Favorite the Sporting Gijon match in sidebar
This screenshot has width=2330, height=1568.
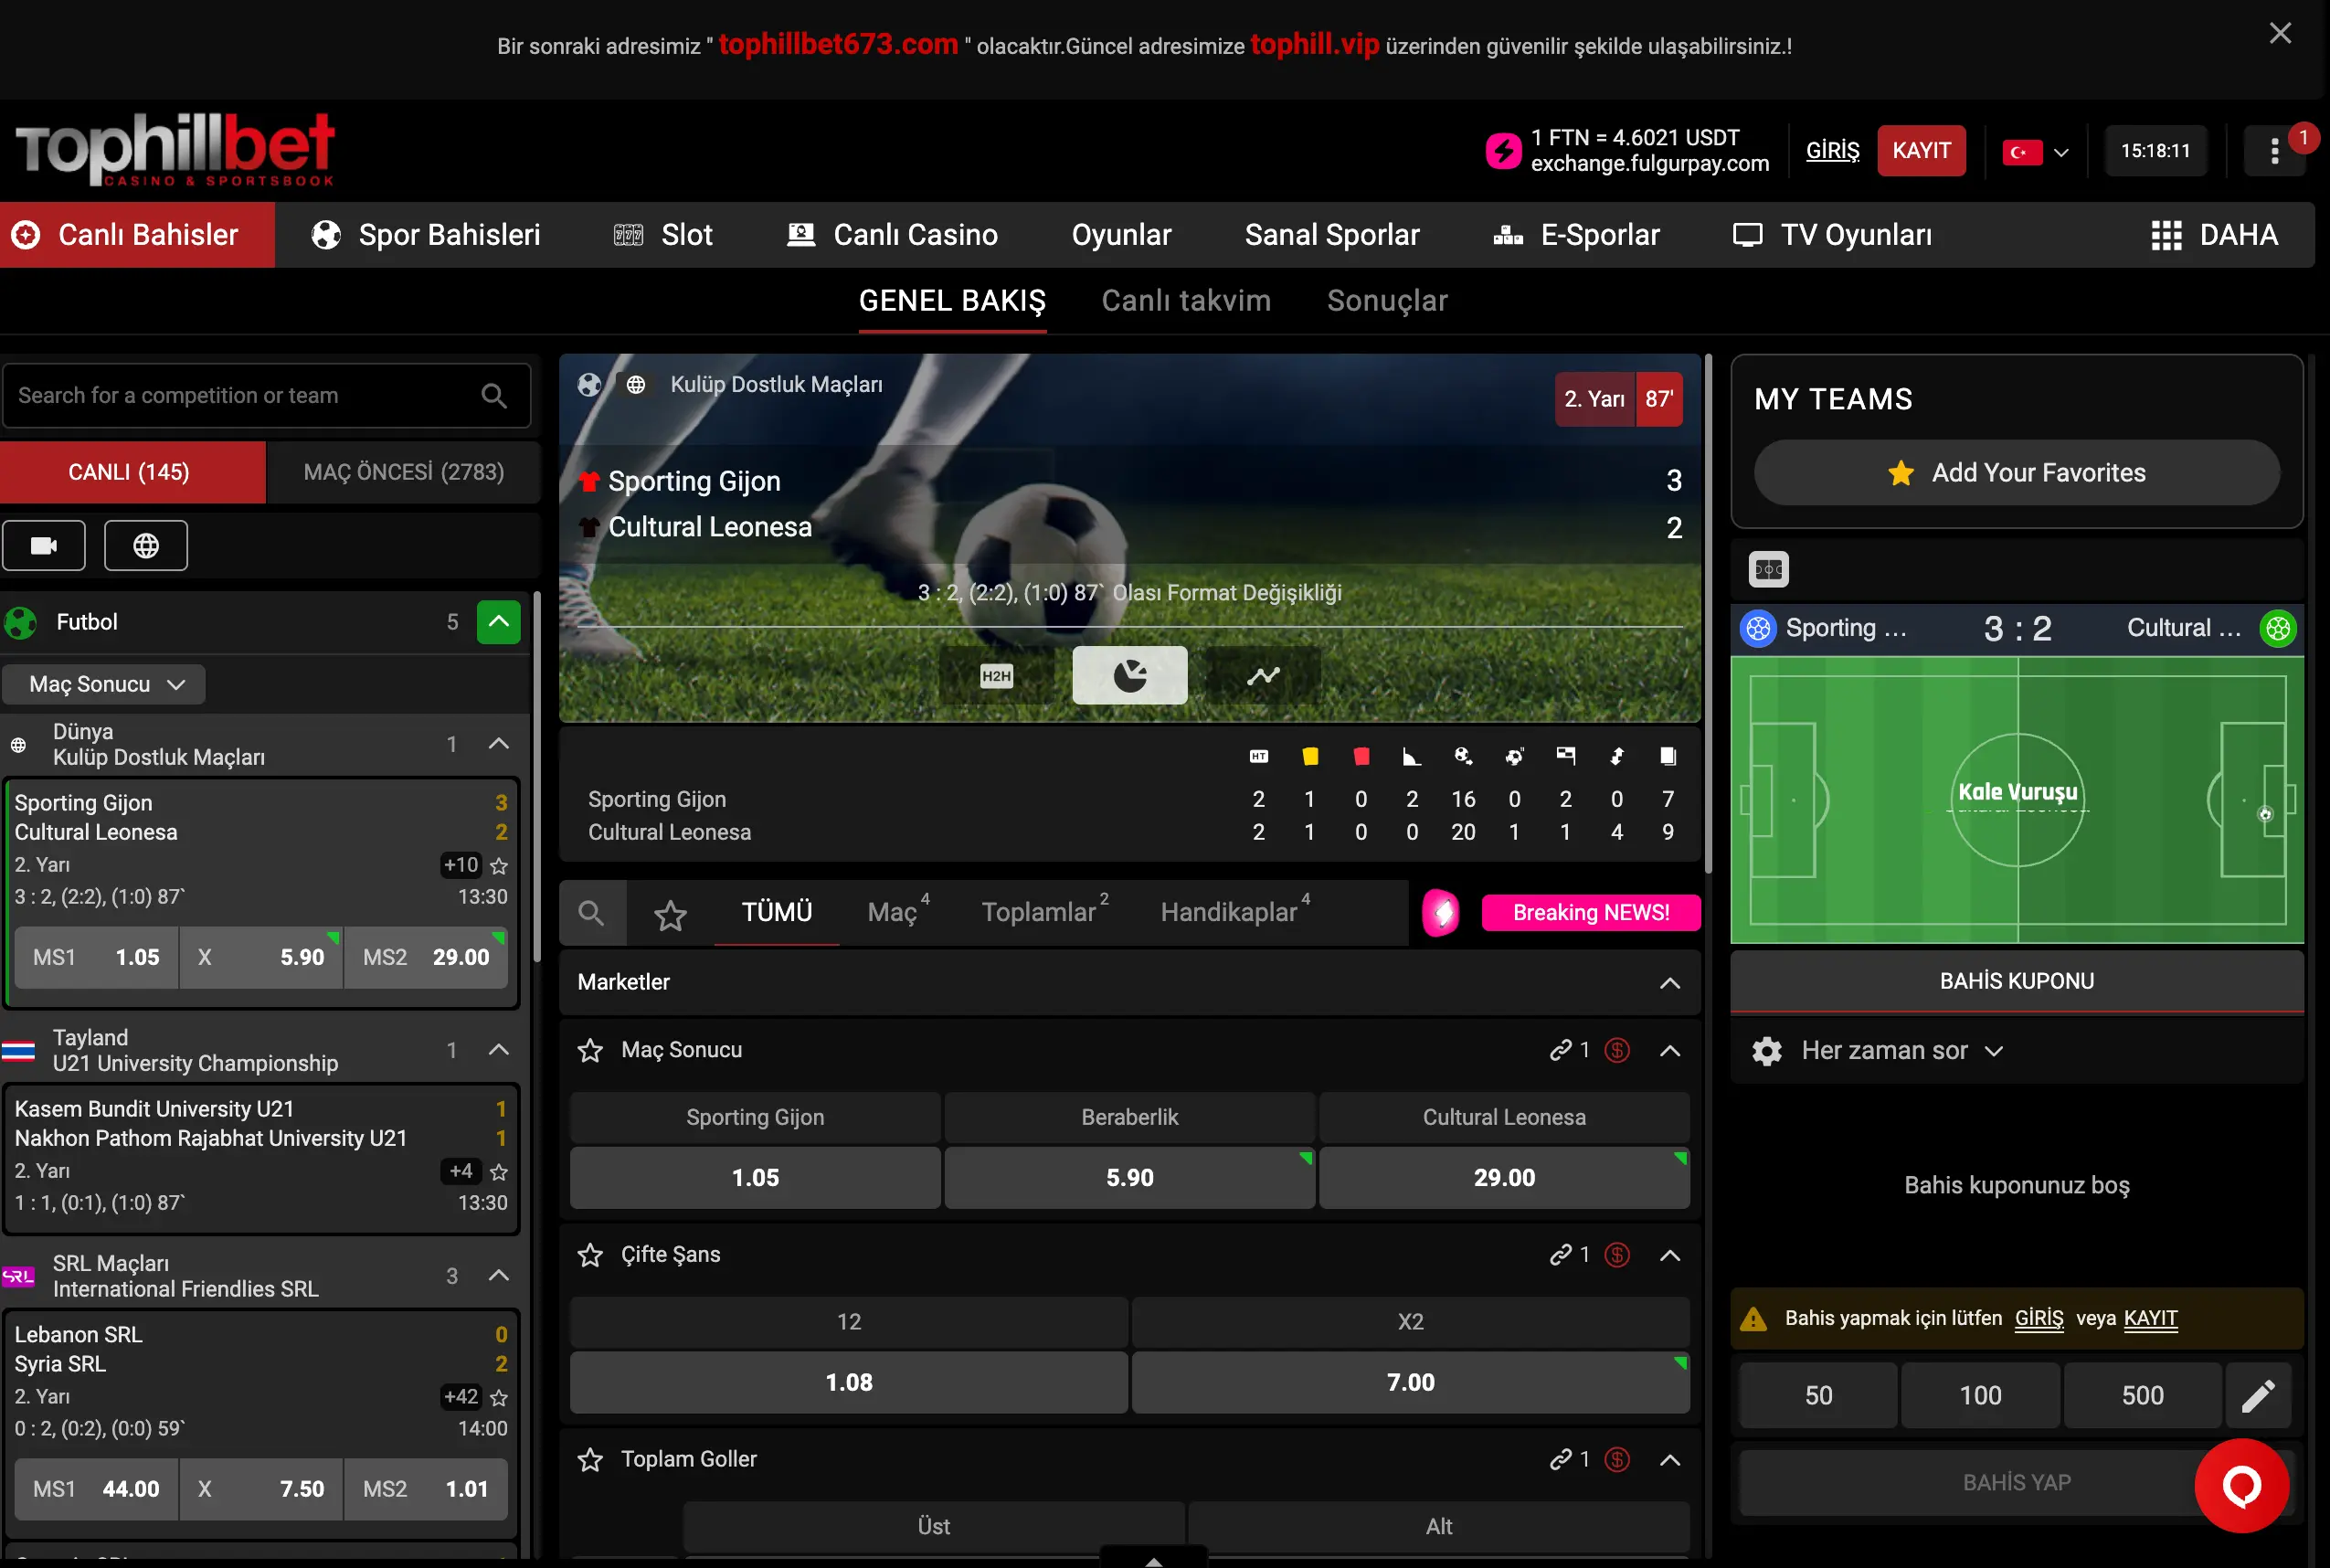499,866
